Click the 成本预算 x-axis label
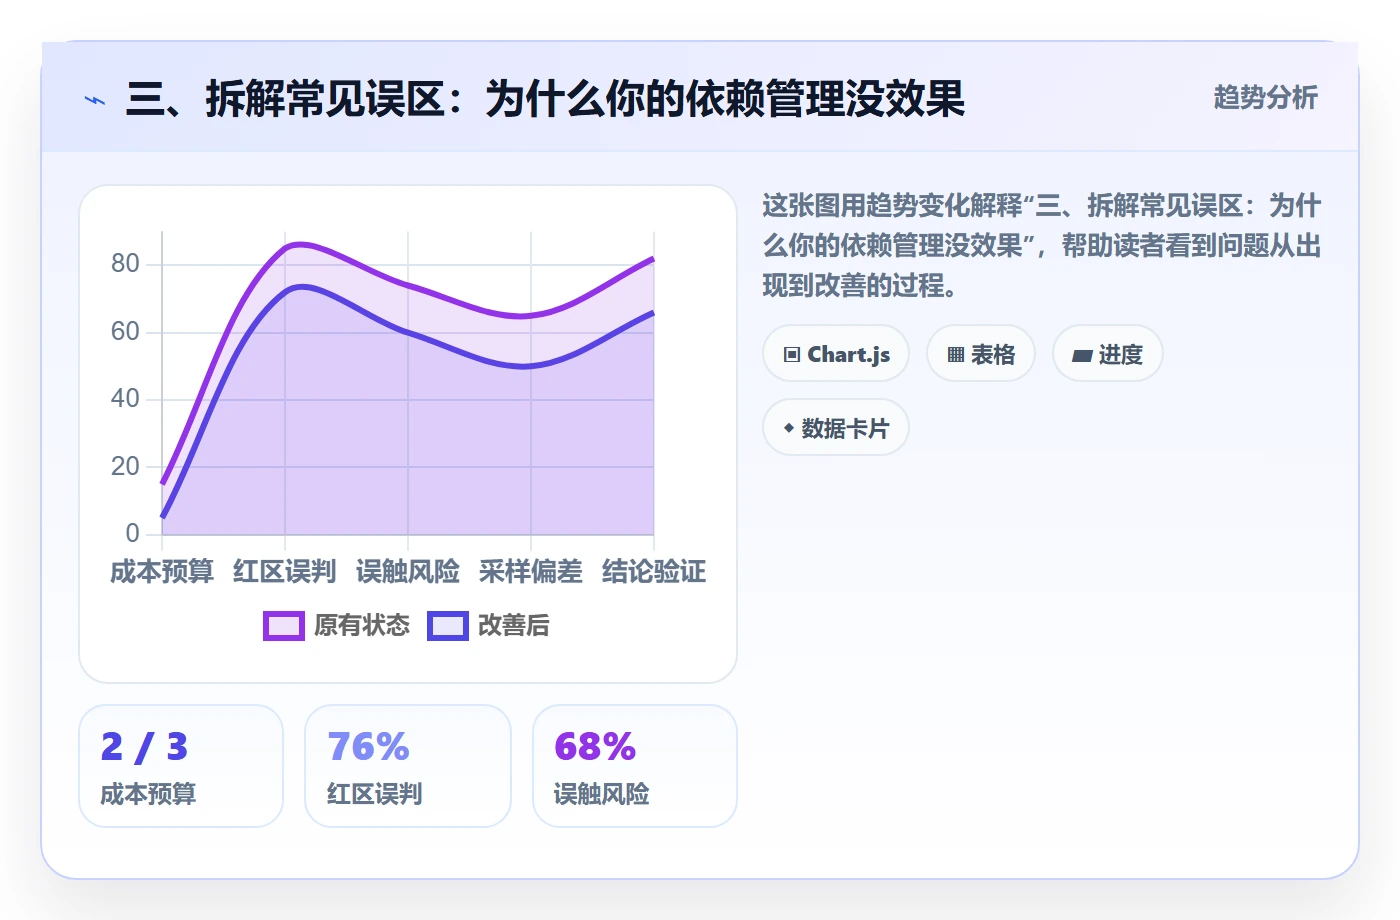1400x920 pixels. [162, 572]
